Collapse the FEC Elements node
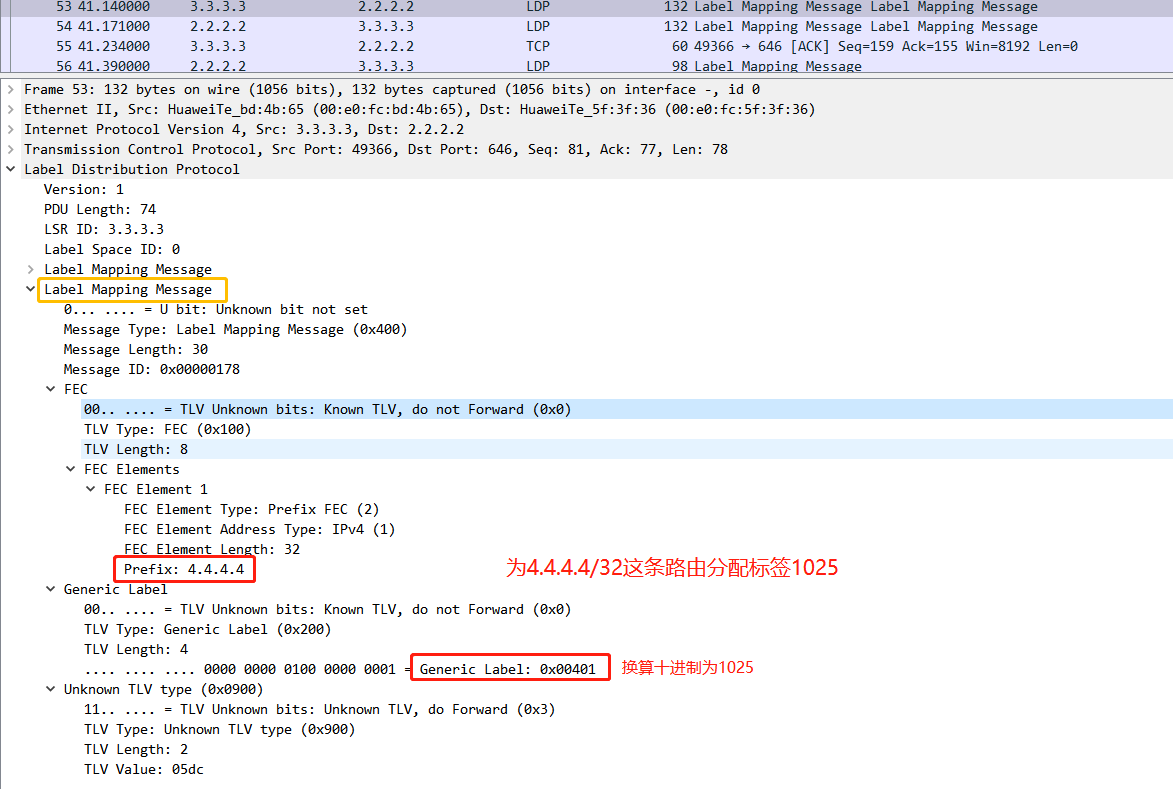Image resolution: width=1173 pixels, height=789 pixels. (70, 469)
